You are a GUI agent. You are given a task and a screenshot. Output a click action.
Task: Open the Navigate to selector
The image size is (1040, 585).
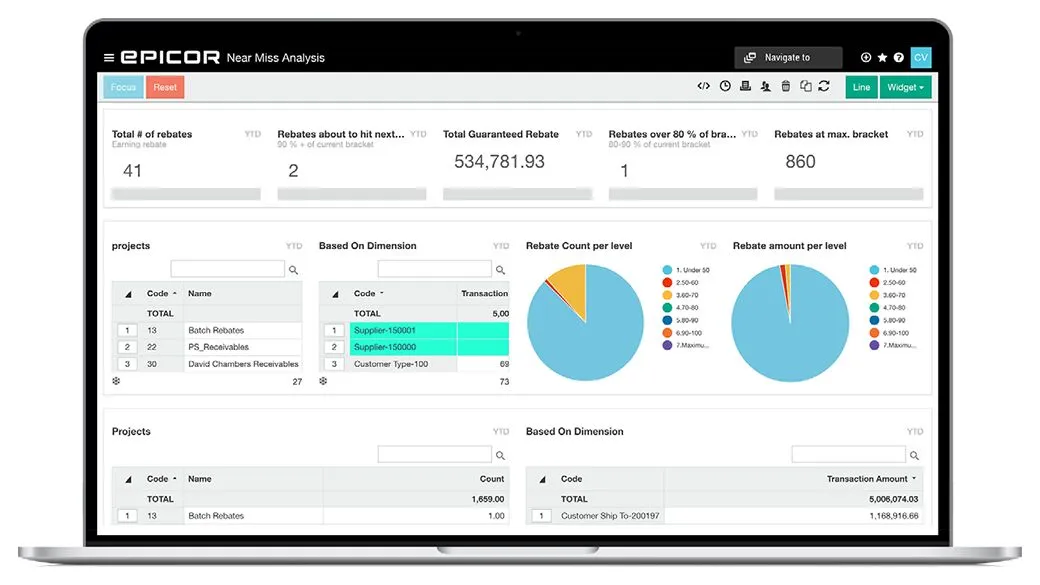coord(788,58)
